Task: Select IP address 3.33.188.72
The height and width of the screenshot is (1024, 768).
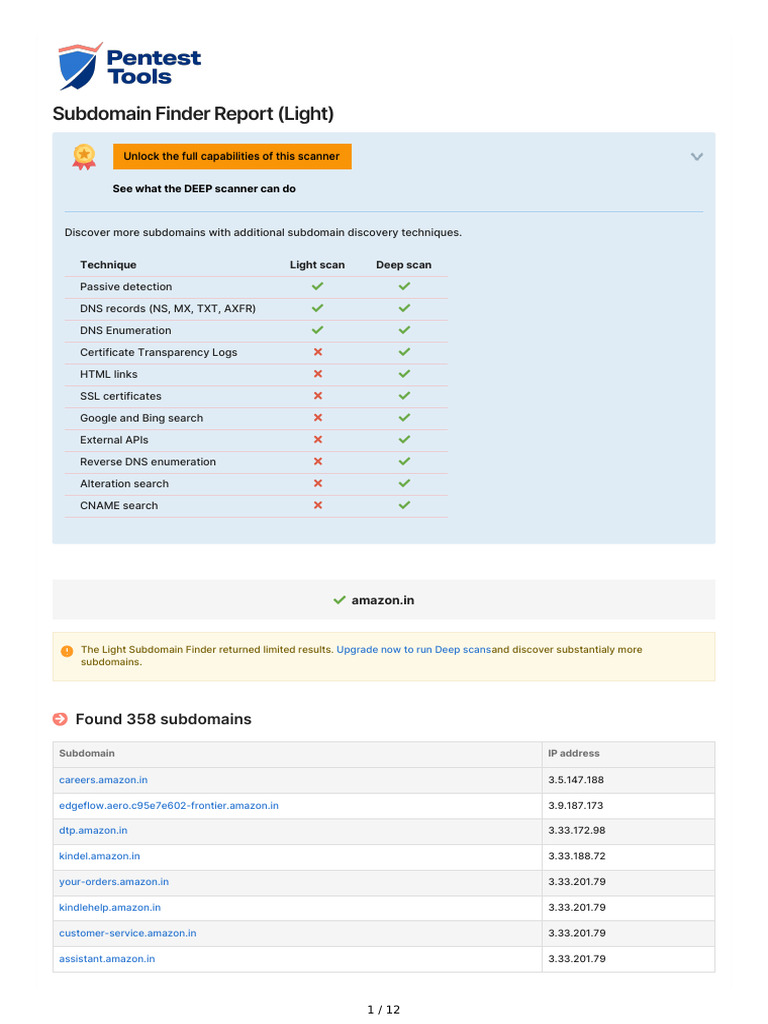Action: pos(577,856)
